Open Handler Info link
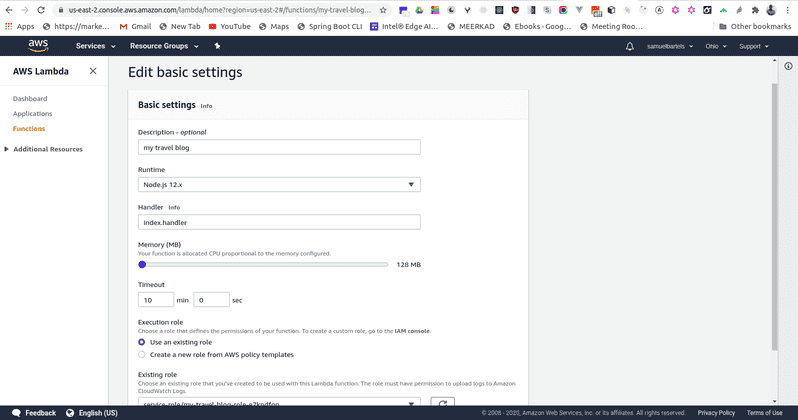798x420 pixels. 174,208
